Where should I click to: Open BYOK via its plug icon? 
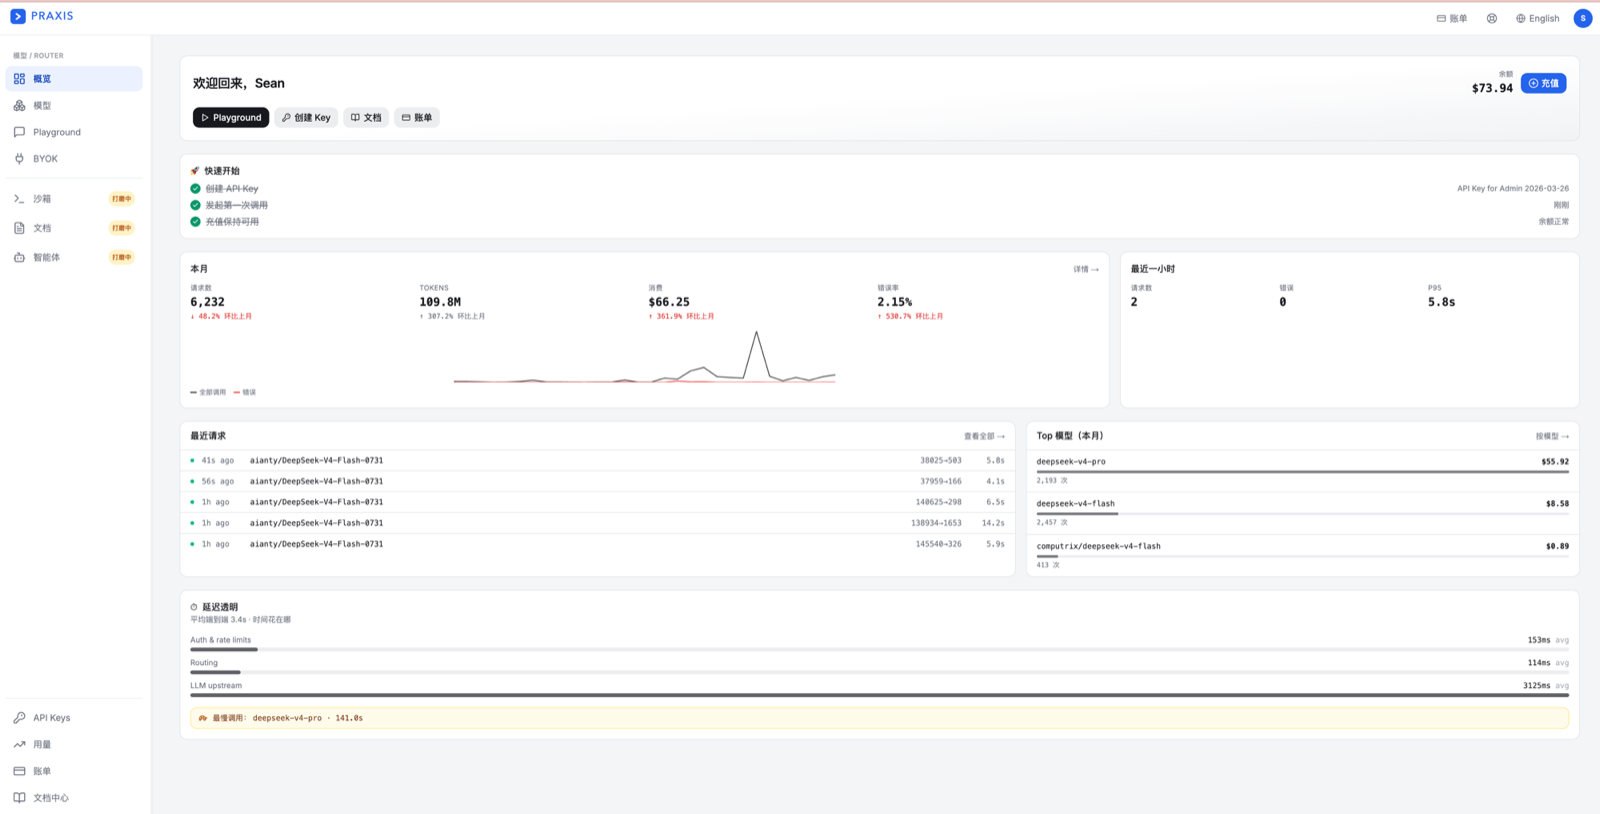coord(19,159)
